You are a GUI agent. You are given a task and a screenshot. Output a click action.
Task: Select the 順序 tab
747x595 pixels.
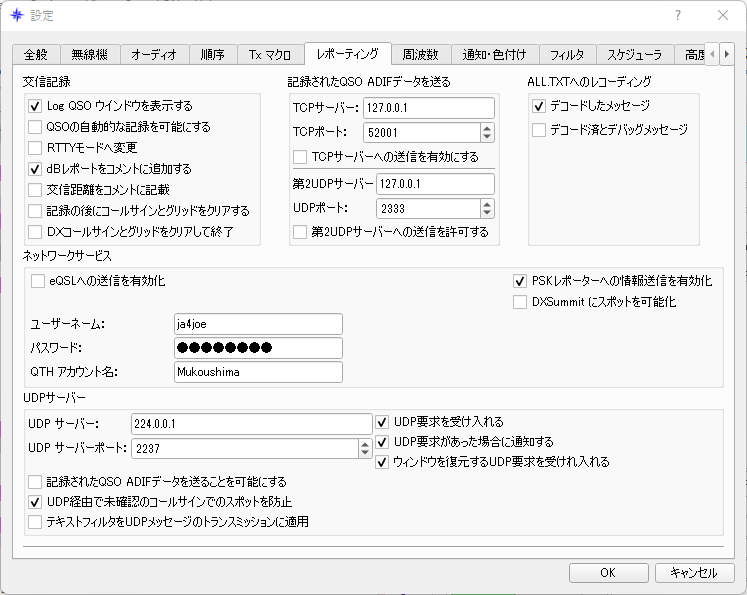[x=212, y=55]
